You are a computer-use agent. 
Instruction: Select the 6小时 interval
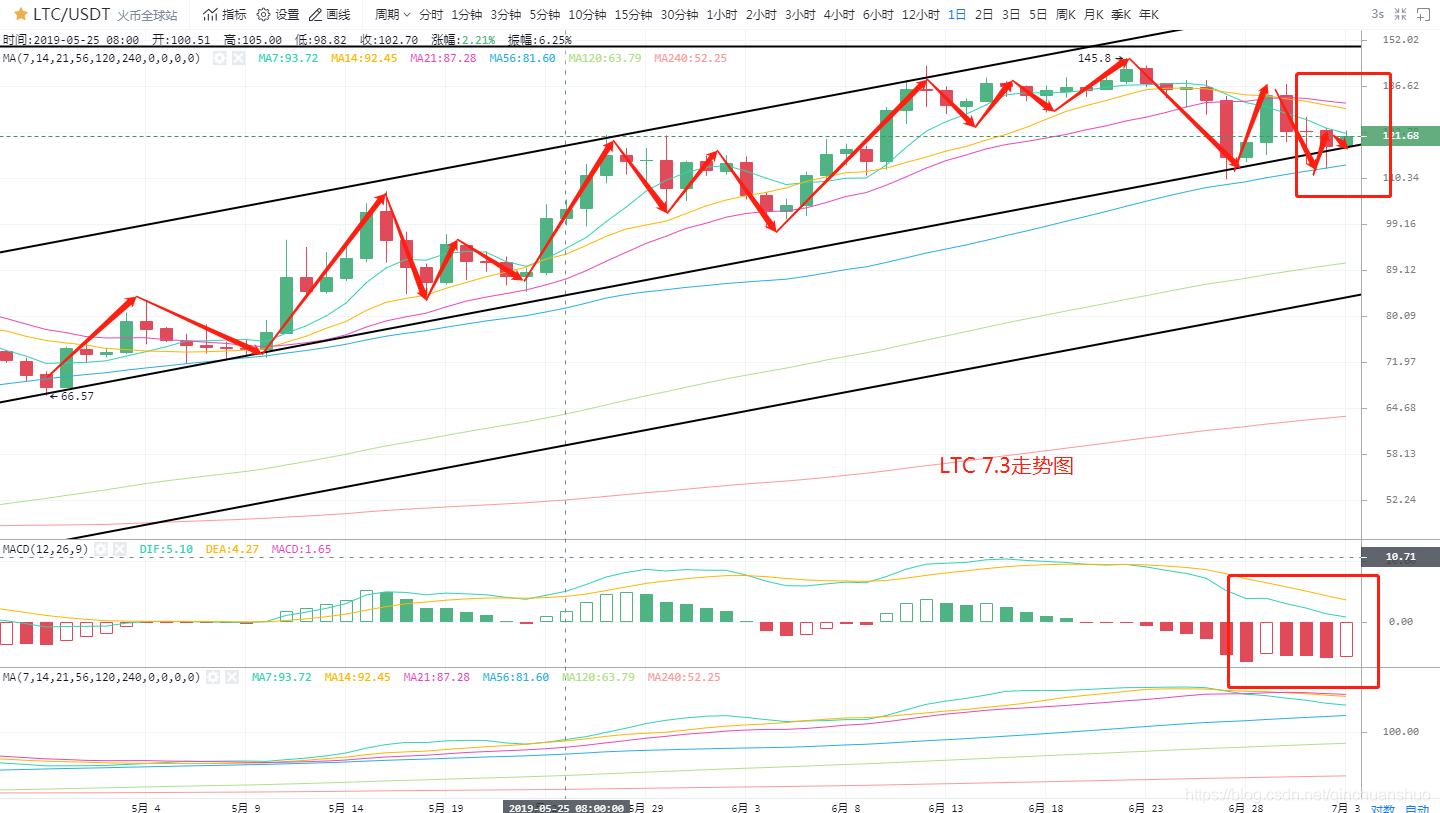click(878, 15)
